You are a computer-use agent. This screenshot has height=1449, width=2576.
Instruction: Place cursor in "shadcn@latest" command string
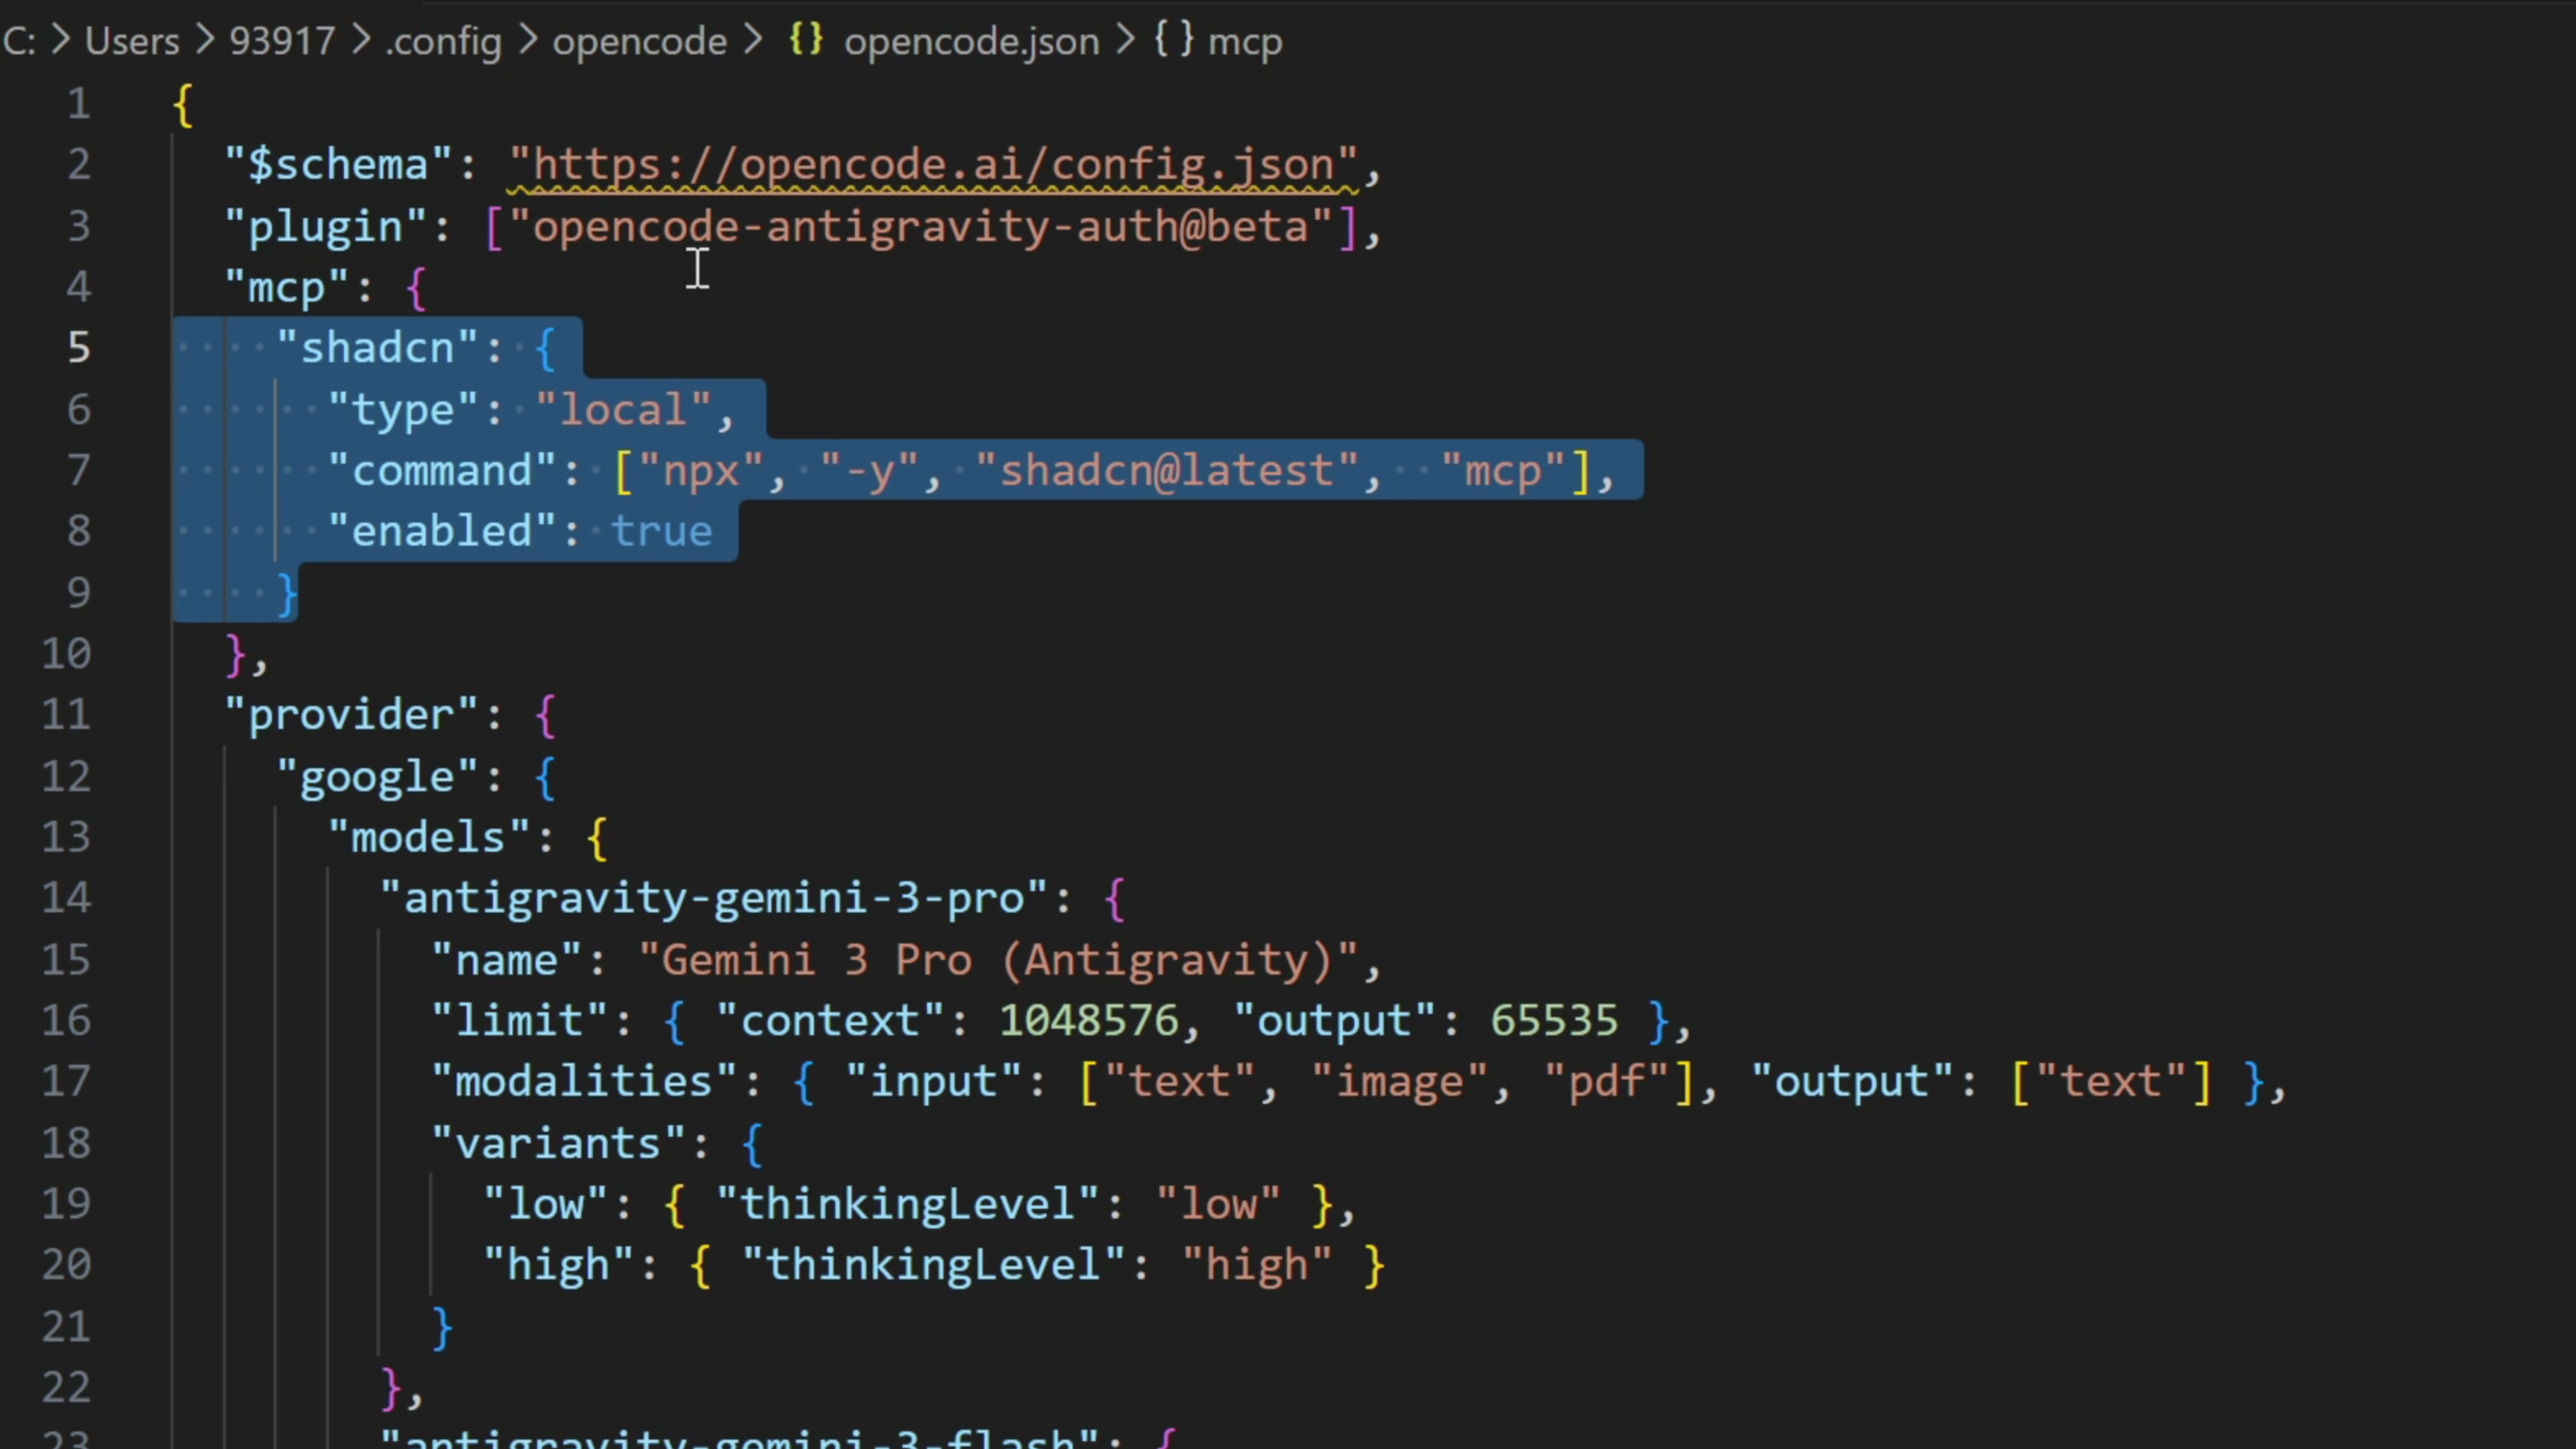[1166, 470]
